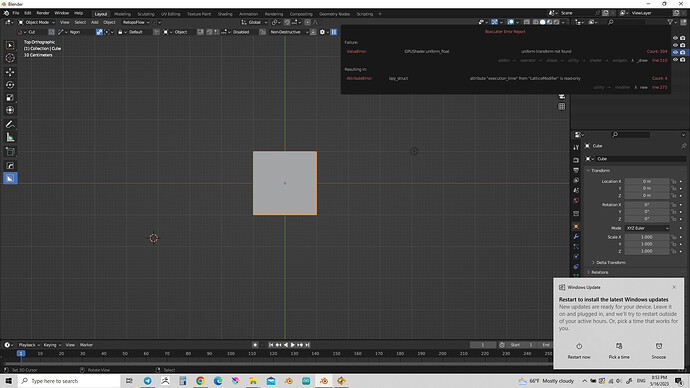The image size is (690, 388).
Task: Switch to rendered viewport shading
Action: [x=557, y=22]
